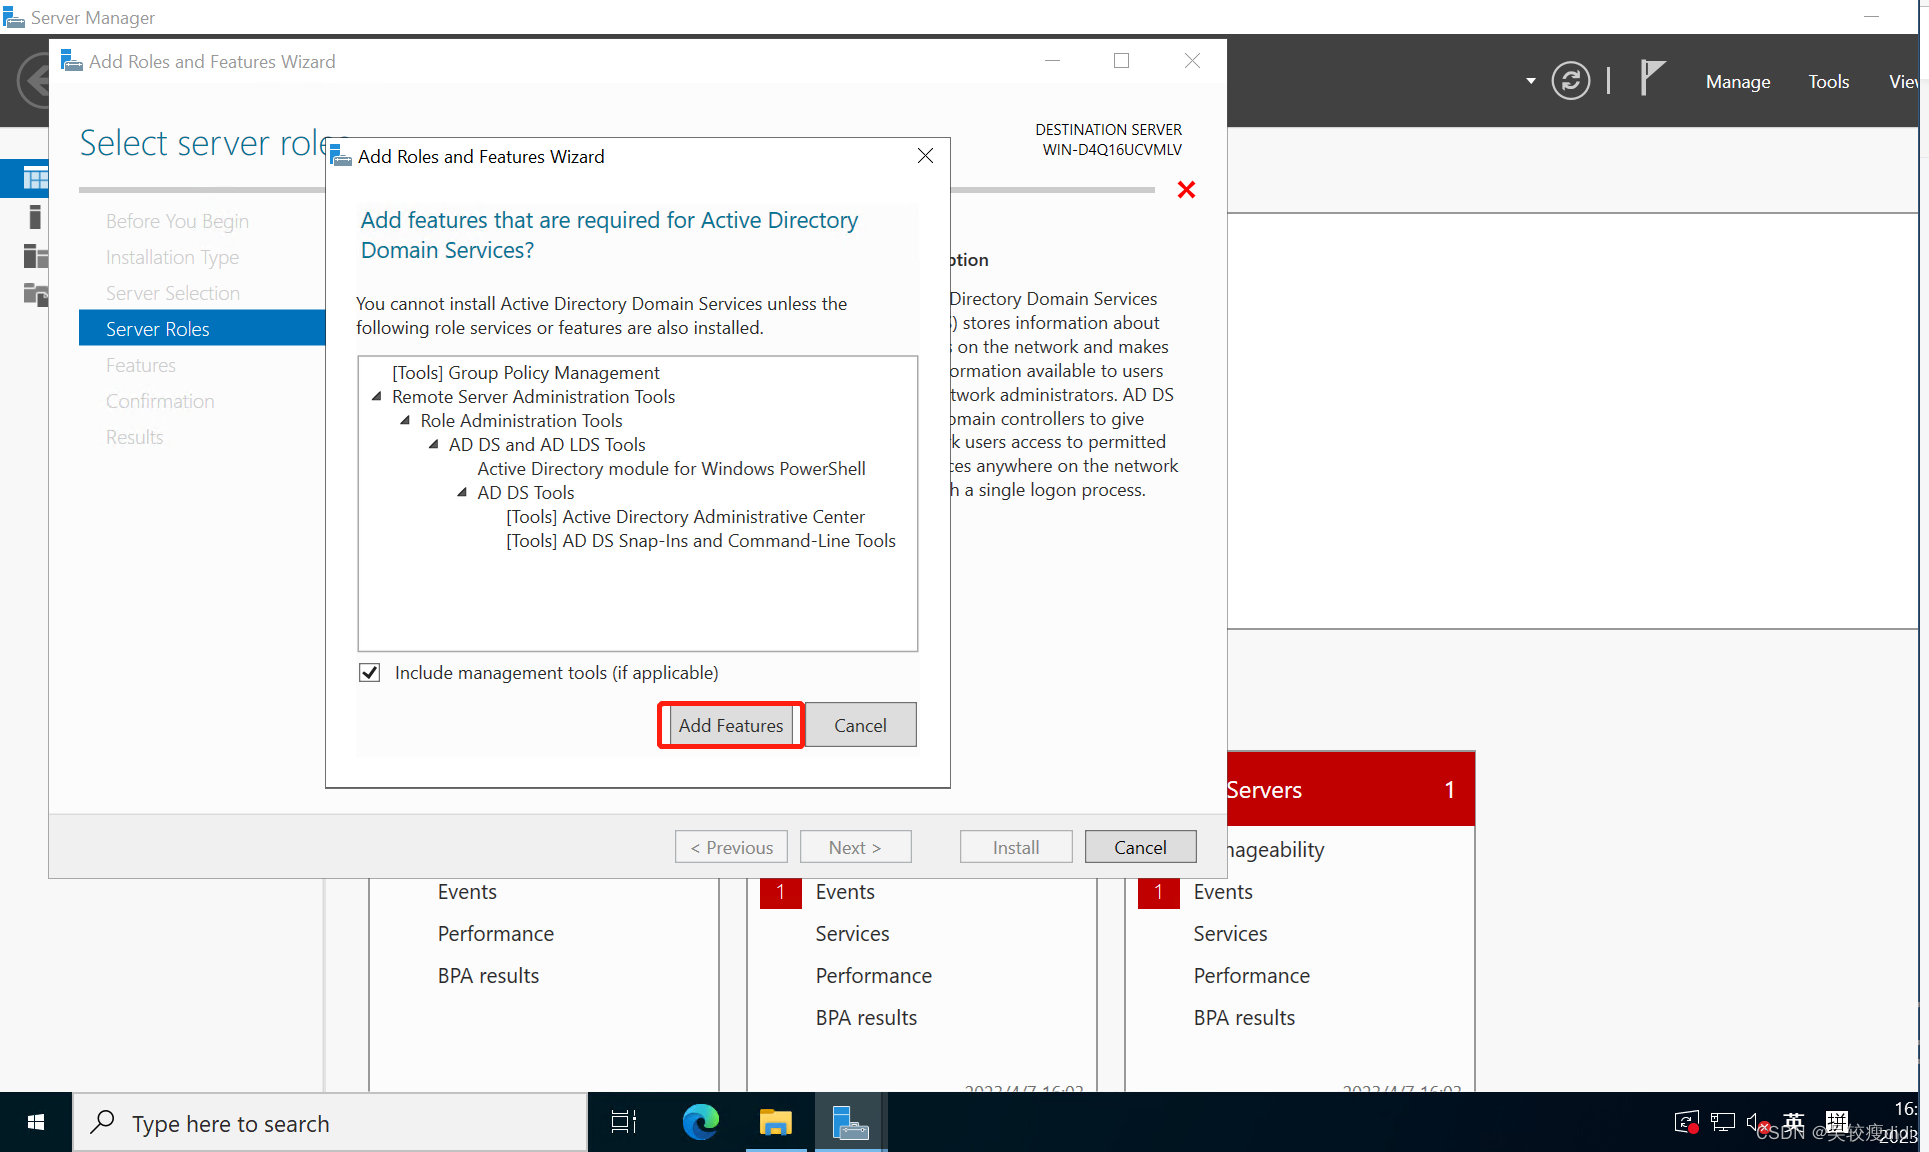Unmute the speaker in the system tray
The image size is (1929, 1152).
coord(1757,1122)
